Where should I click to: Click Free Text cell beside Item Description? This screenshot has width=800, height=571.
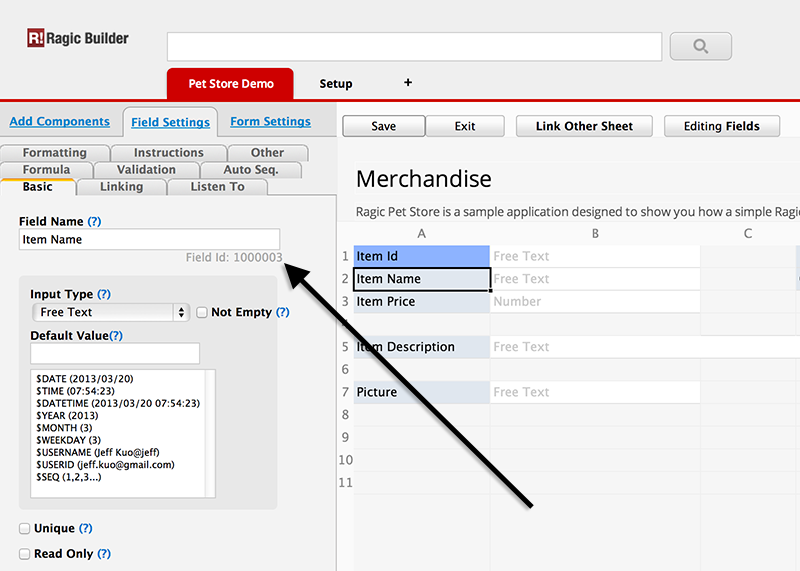[645, 347]
